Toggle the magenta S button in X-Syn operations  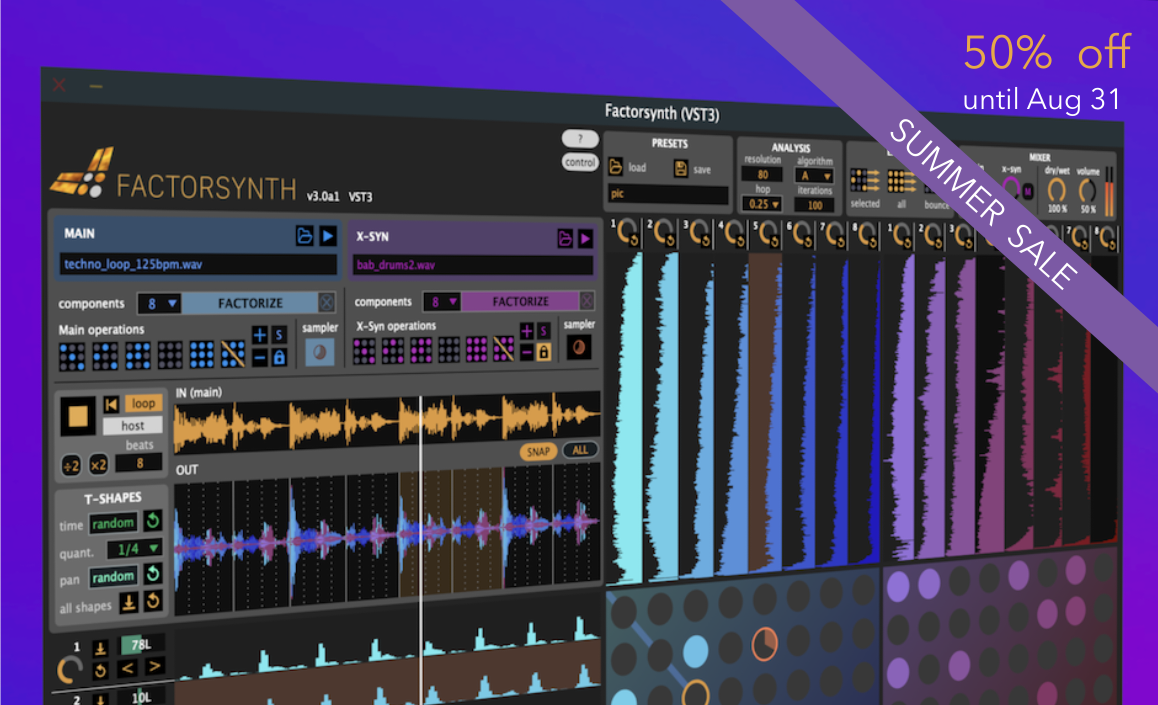coord(544,331)
